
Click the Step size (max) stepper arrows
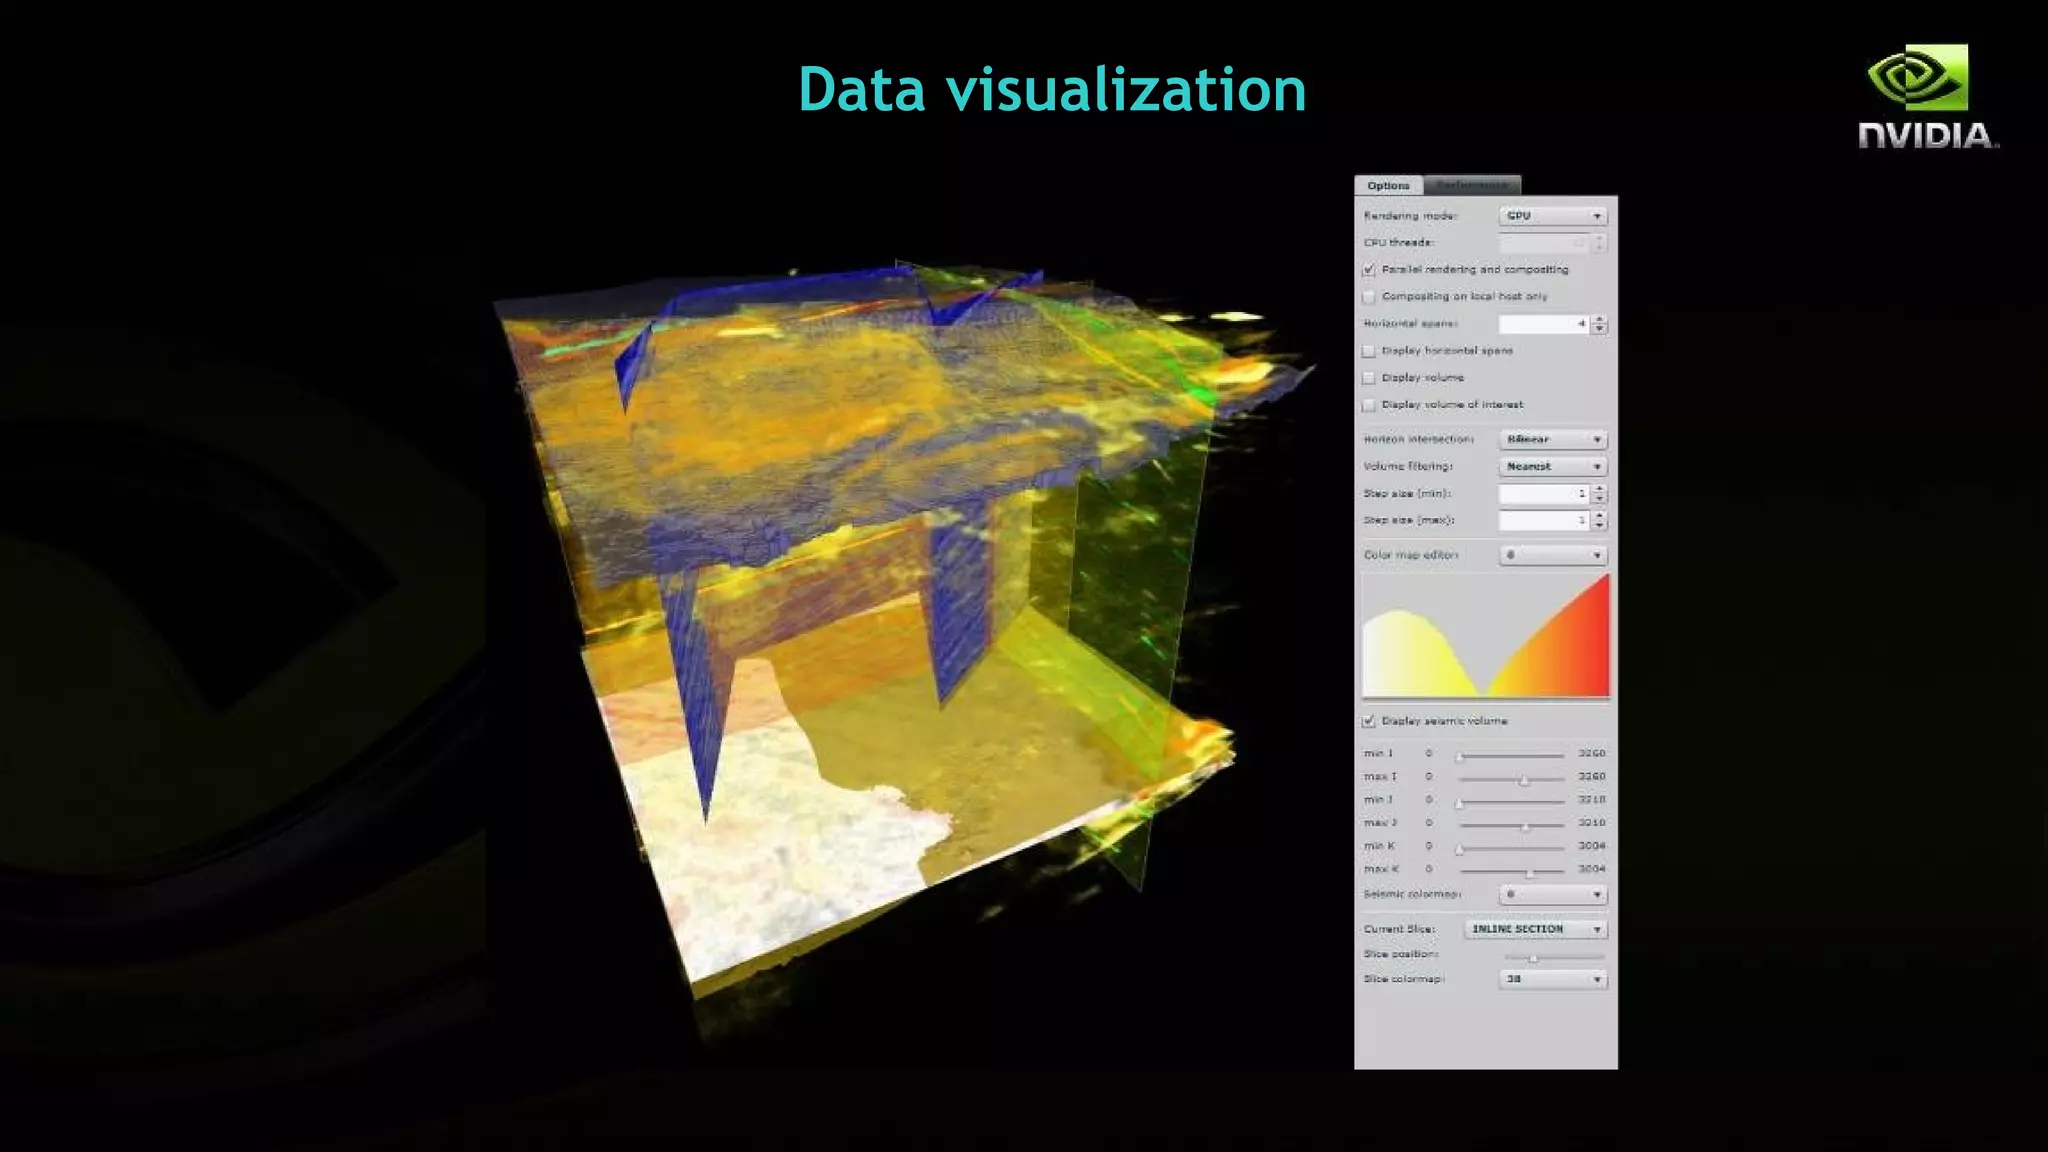[x=1600, y=520]
